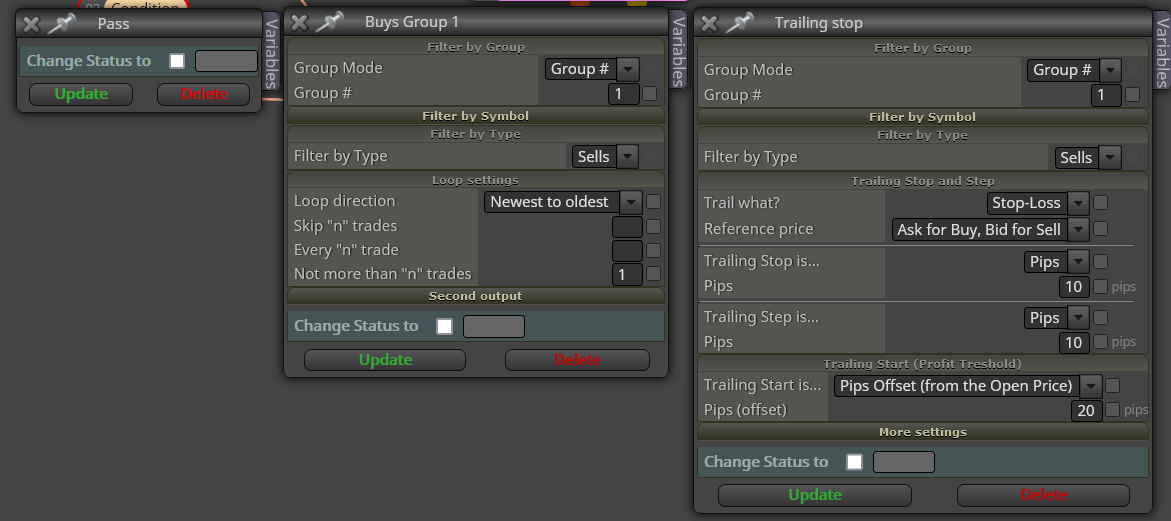Image resolution: width=1171 pixels, height=521 pixels.
Task: Toggle checkbox next to Trailing Start is...
Action: pos(1113,385)
